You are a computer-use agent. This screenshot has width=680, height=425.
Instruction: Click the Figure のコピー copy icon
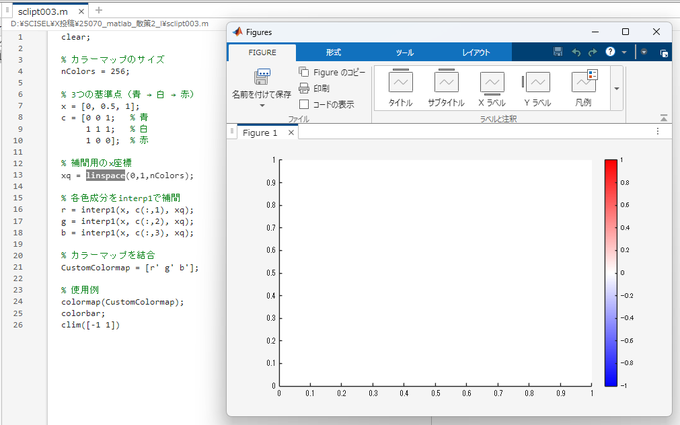[304, 72]
